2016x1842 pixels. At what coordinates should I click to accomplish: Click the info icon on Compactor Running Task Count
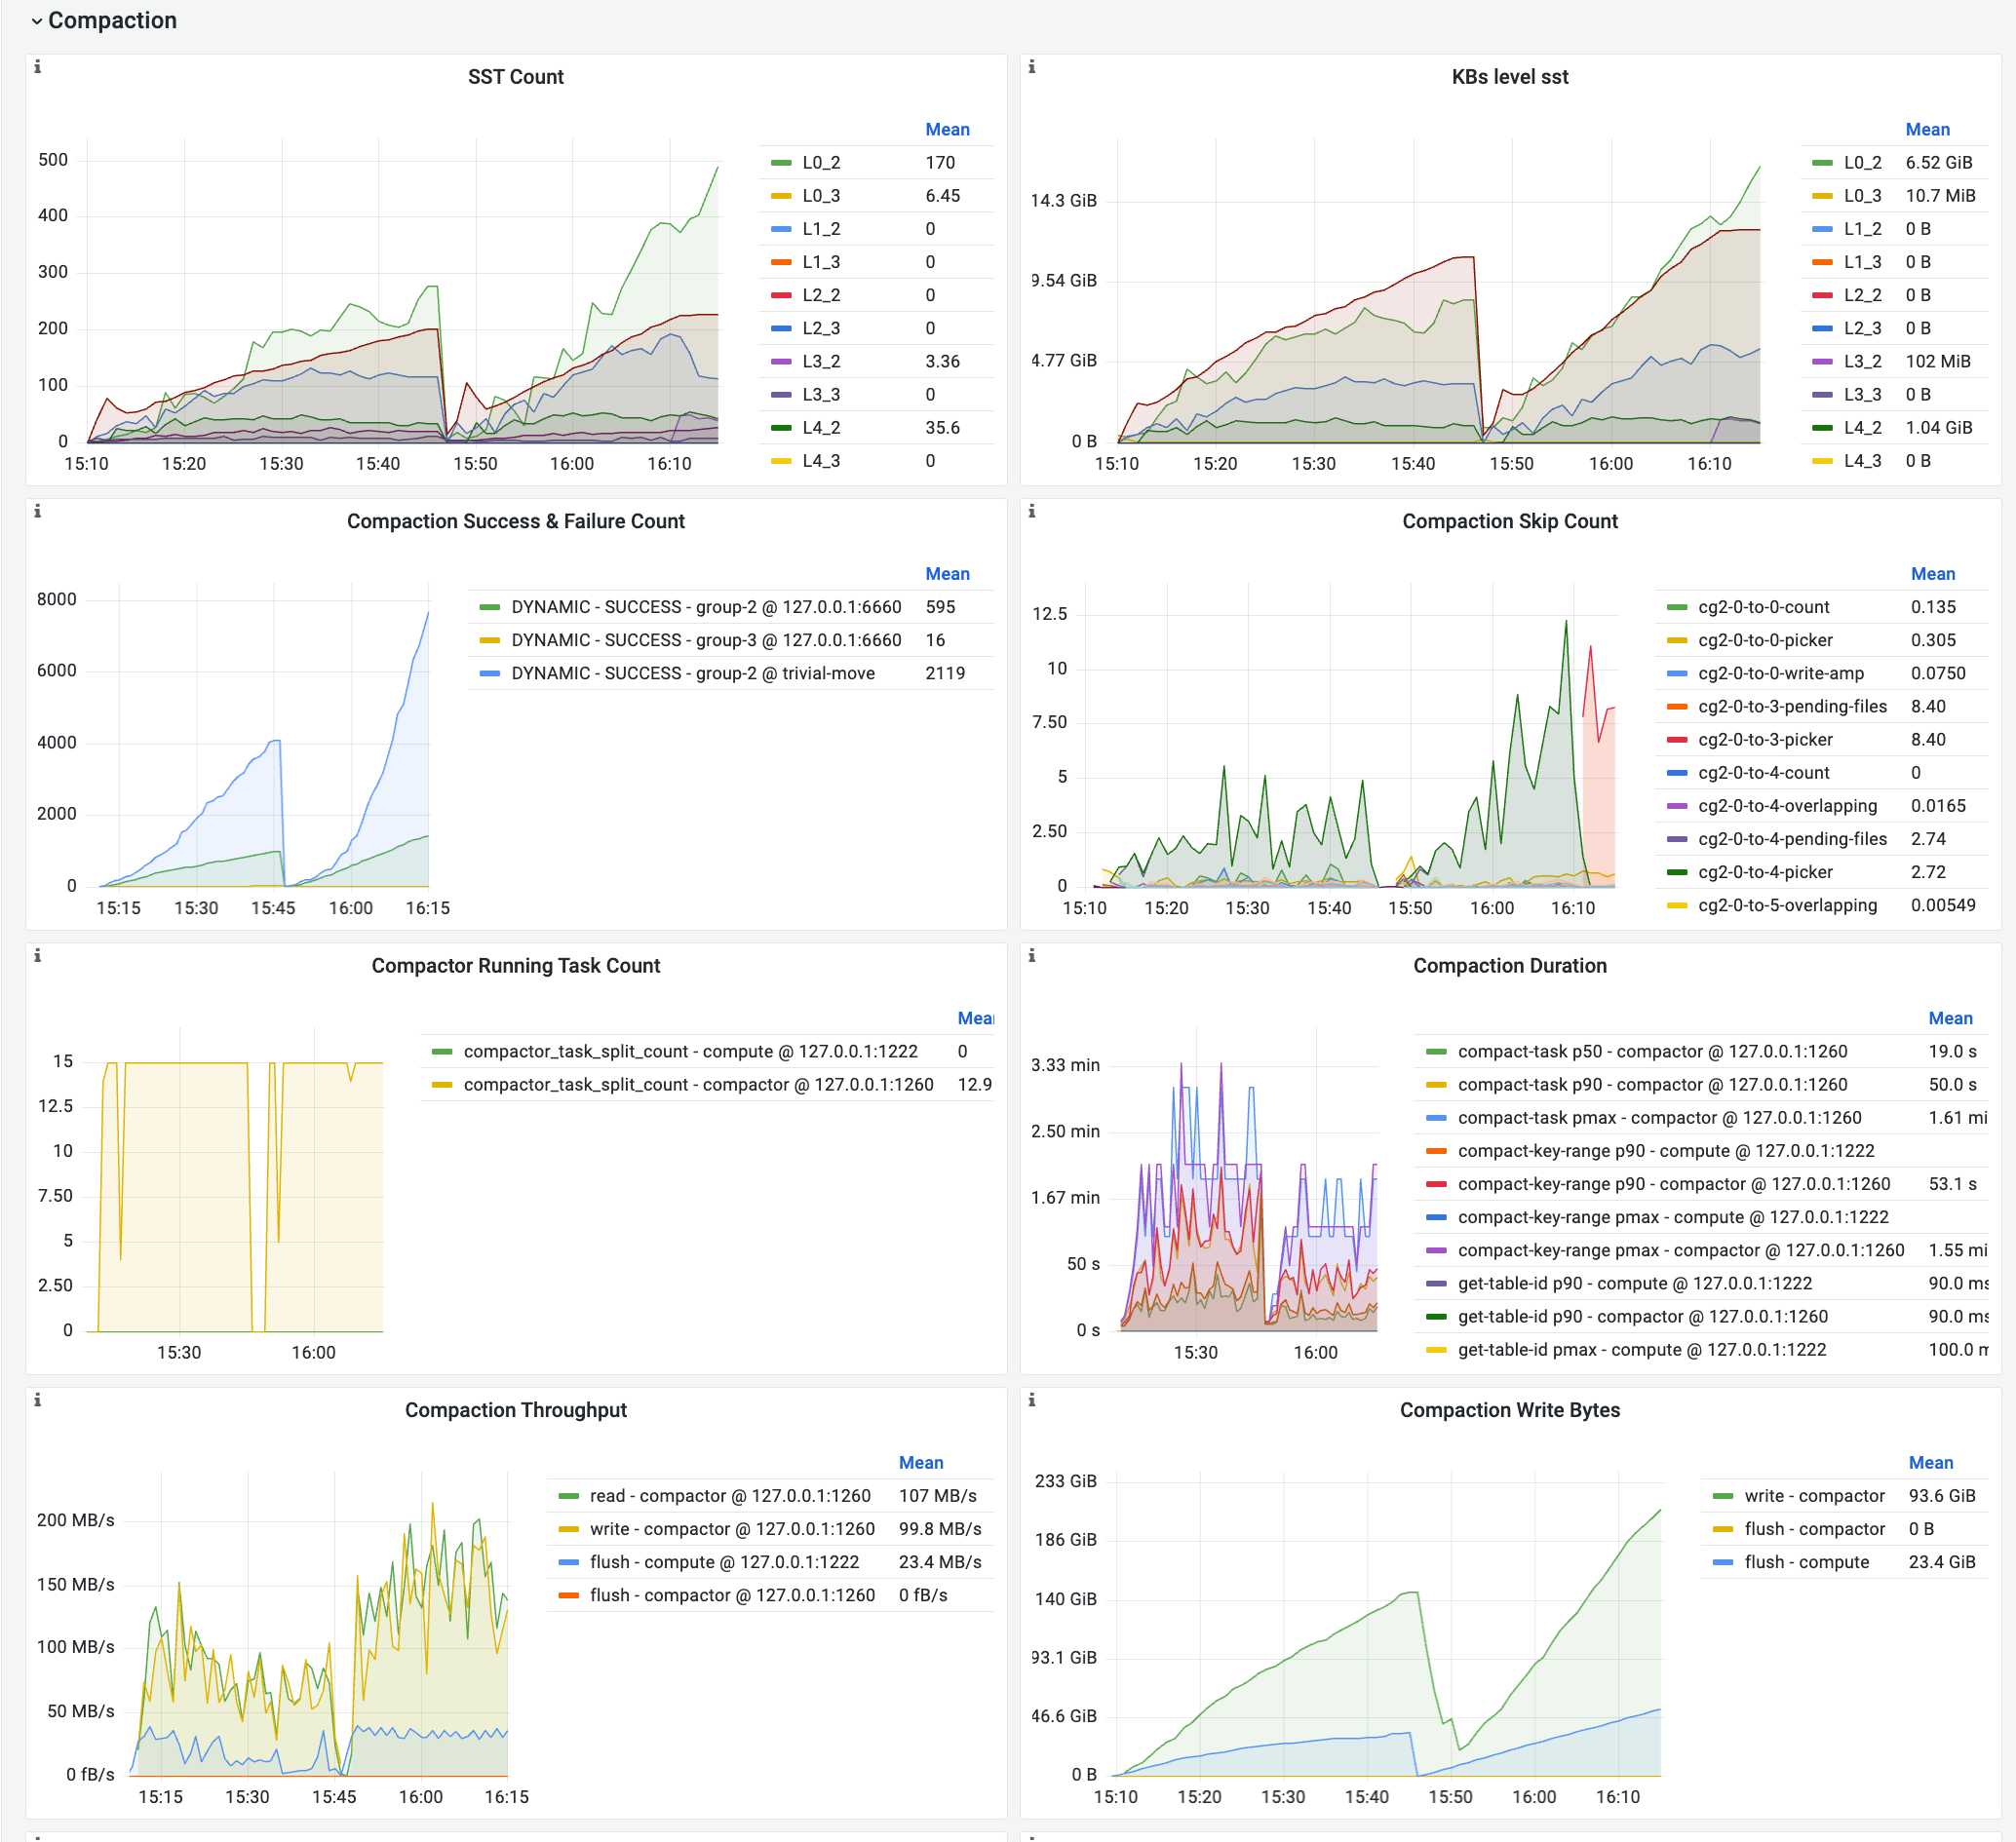[39, 956]
